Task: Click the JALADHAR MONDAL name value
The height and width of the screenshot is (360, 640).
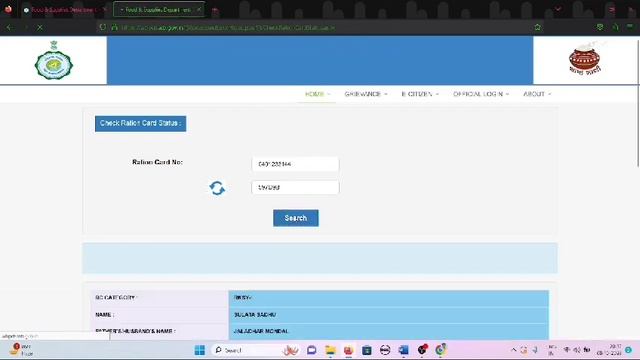Action: tap(261, 331)
